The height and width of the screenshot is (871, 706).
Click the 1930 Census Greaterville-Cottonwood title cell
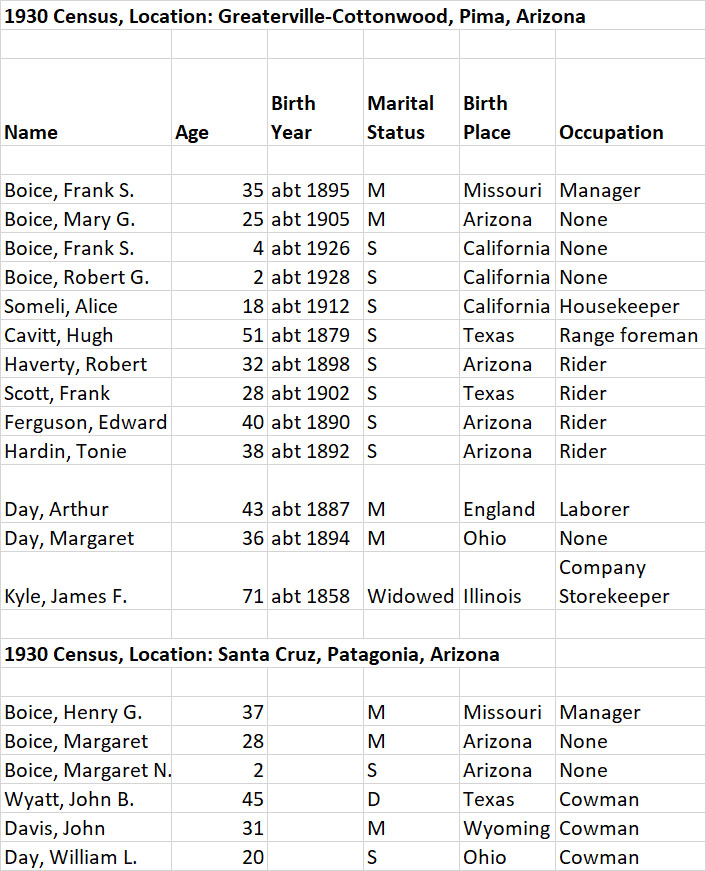pyautogui.click(x=295, y=17)
